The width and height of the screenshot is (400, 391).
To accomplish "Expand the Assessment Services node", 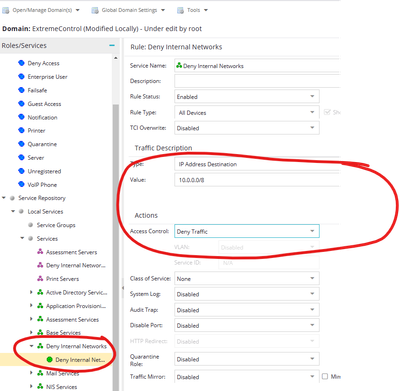I will pos(31,319).
